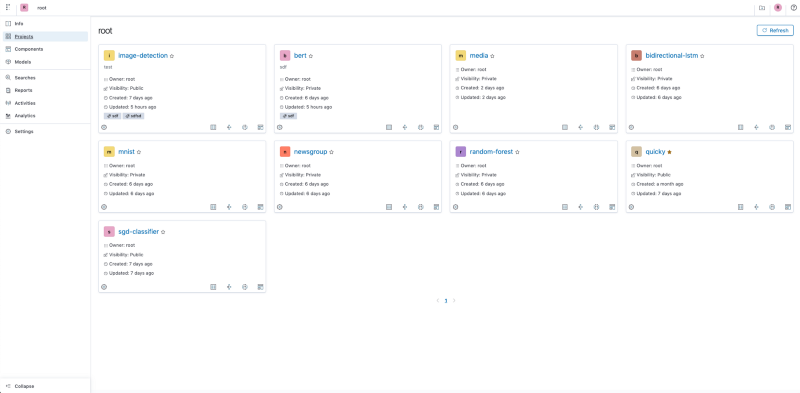800x393 pixels.
Task: Star the sgd-classifier project
Action: [163, 232]
